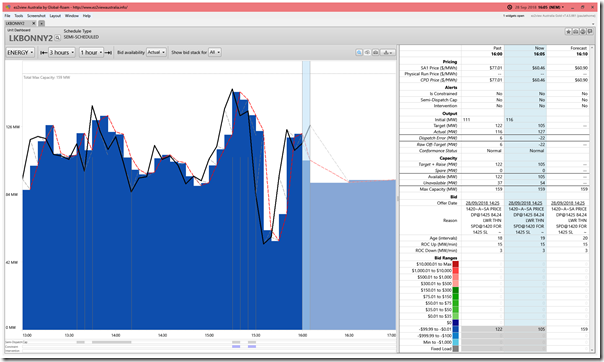Jump to start with left arrow icon
The image size is (604, 362).
pos(44,52)
